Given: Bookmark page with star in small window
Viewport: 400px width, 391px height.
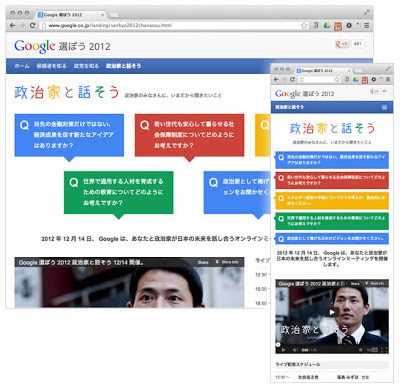Looking at the screenshot, I should click(337, 79).
